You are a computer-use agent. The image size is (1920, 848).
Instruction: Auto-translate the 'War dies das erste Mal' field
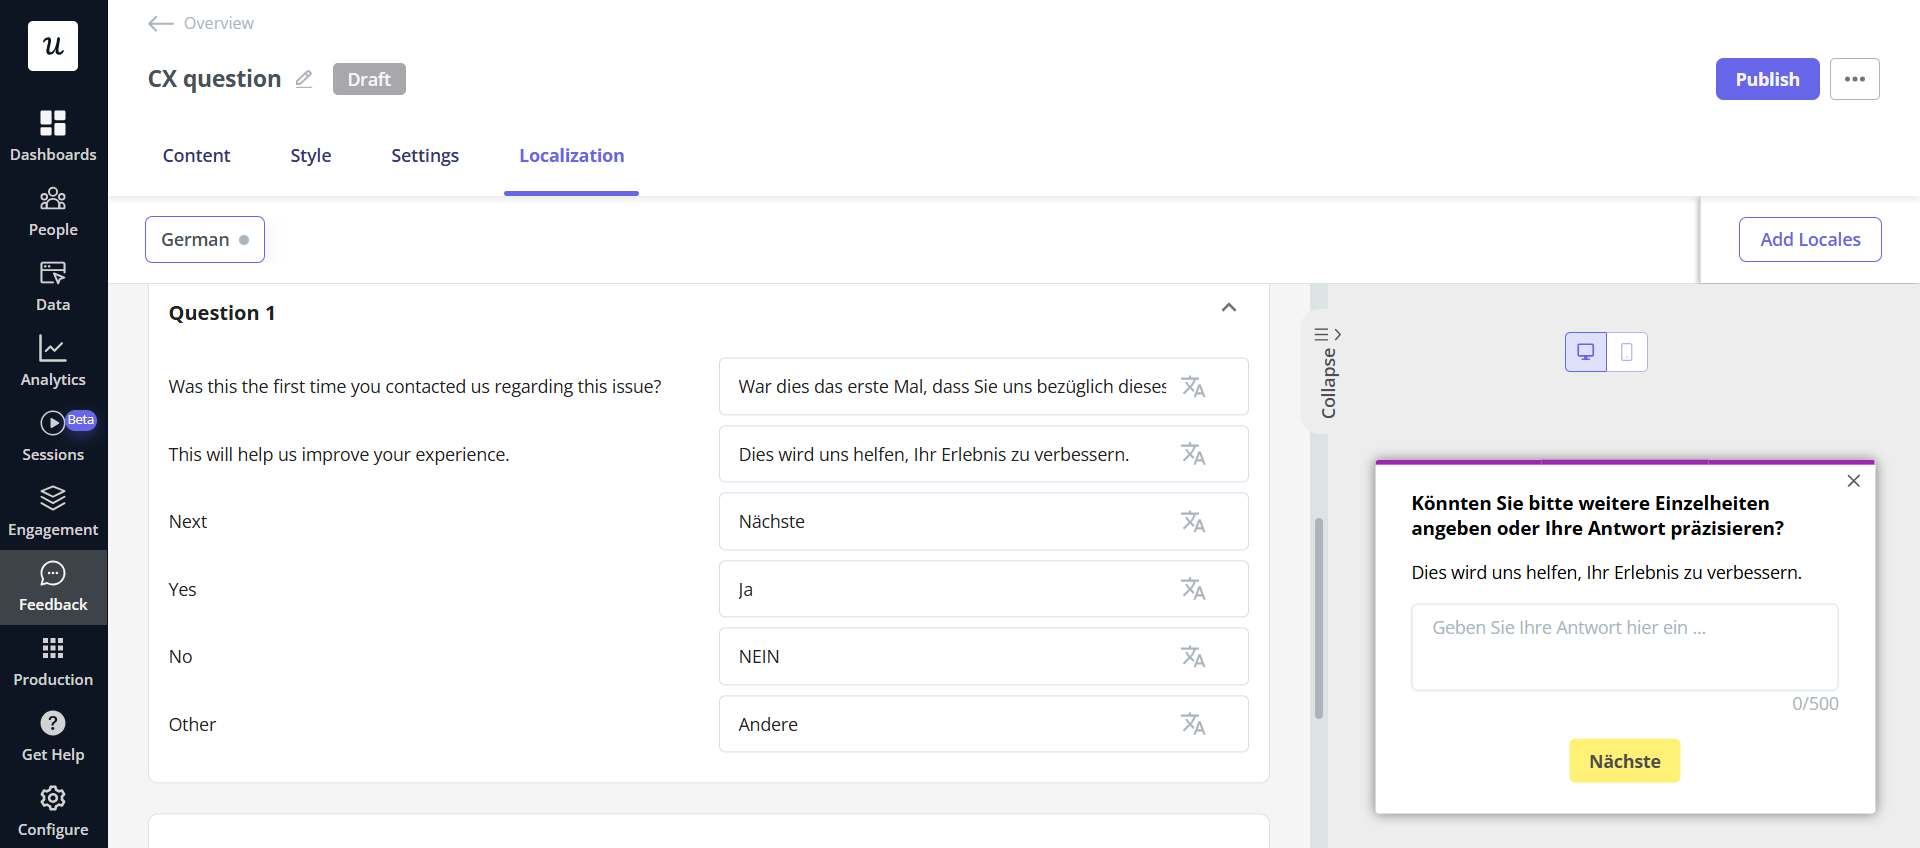pos(1193,386)
